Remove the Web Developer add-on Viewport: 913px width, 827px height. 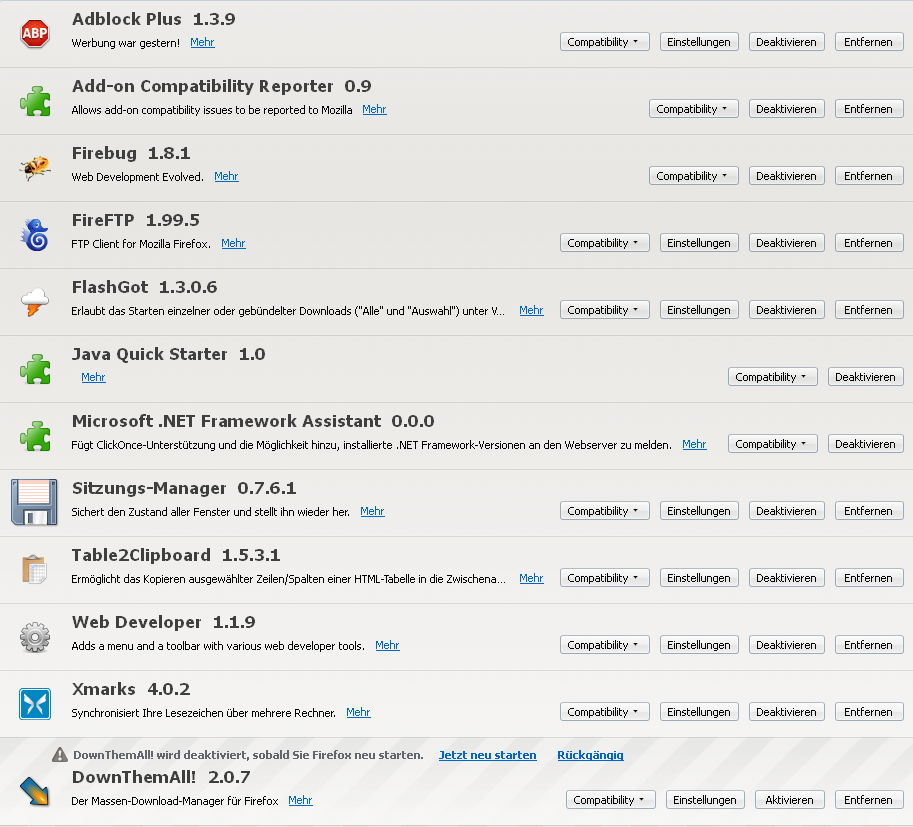868,645
